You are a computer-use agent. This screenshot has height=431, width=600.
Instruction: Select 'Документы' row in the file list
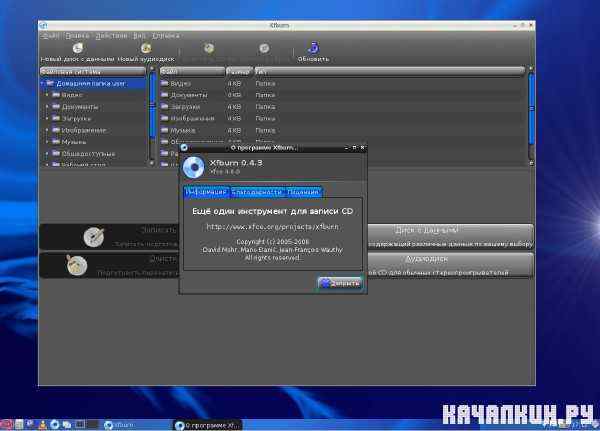point(342,95)
